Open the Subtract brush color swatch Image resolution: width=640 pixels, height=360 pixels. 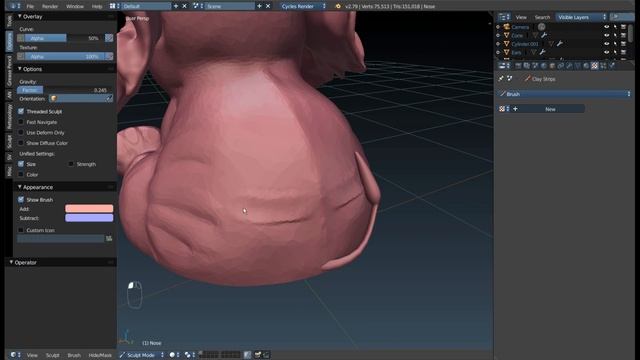pyautogui.click(x=89, y=218)
